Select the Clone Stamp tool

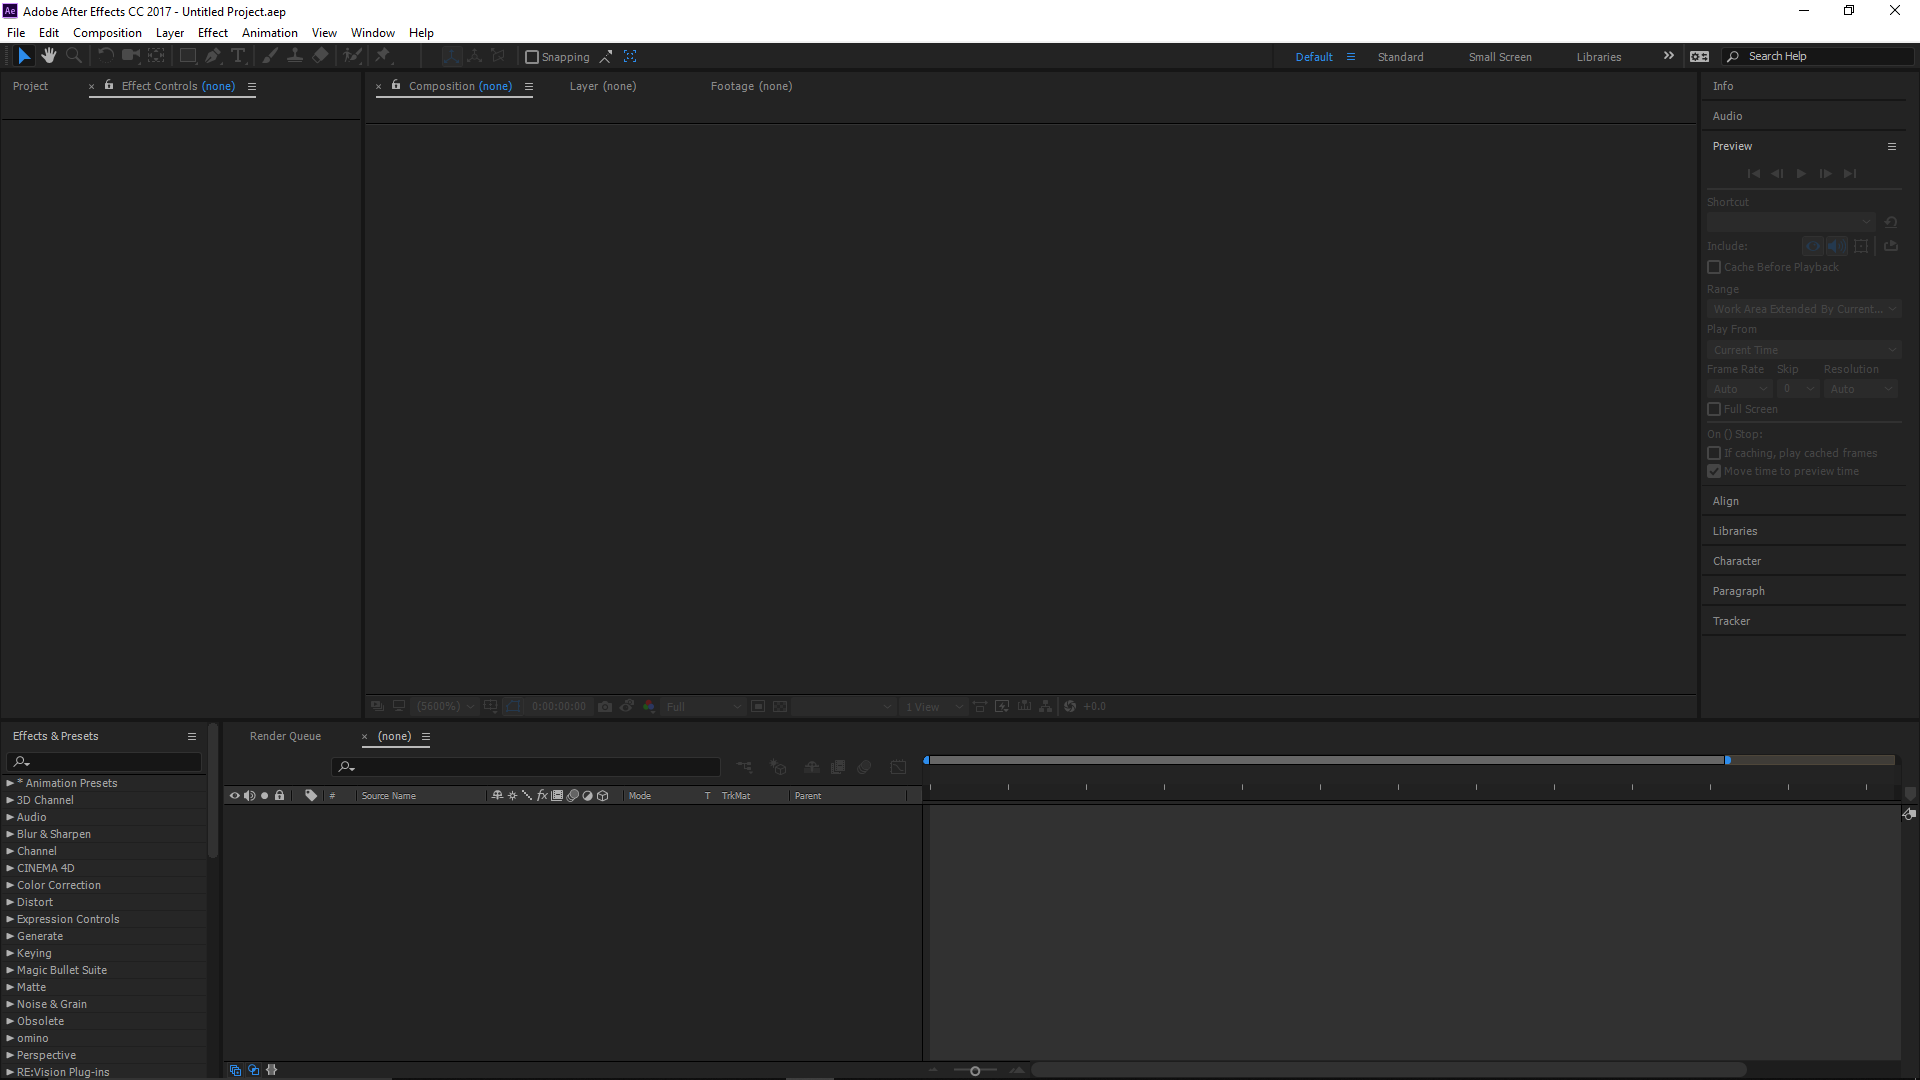pos(295,56)
